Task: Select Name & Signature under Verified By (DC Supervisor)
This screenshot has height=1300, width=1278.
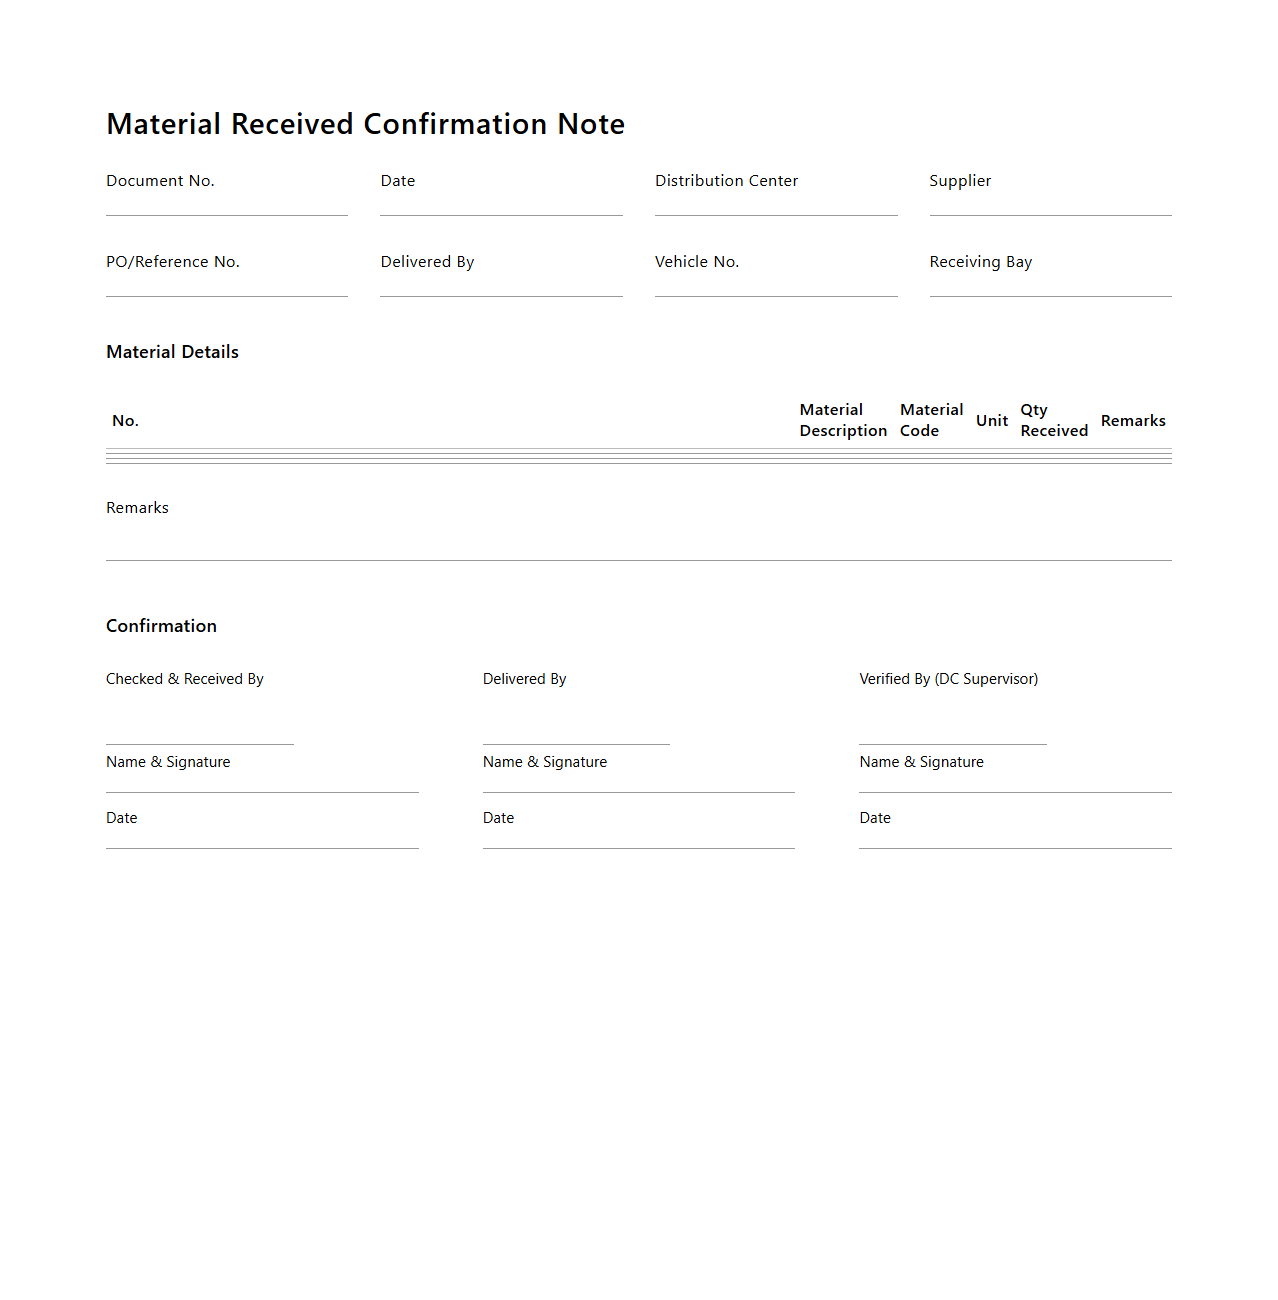Action: [x=952, y=740]
